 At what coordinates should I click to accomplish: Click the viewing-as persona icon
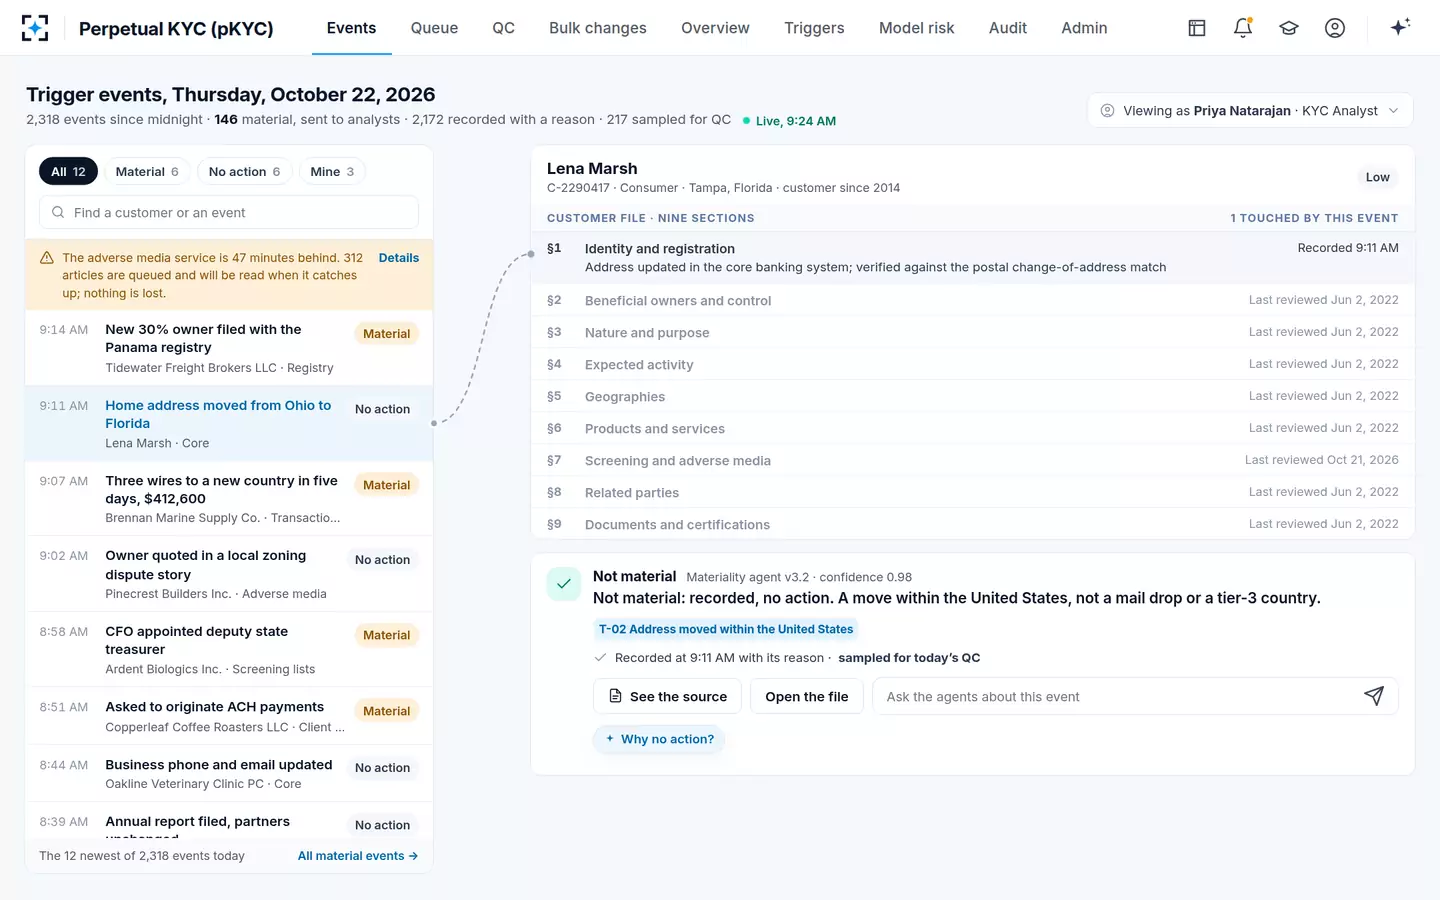click(x=1107, y=111)
